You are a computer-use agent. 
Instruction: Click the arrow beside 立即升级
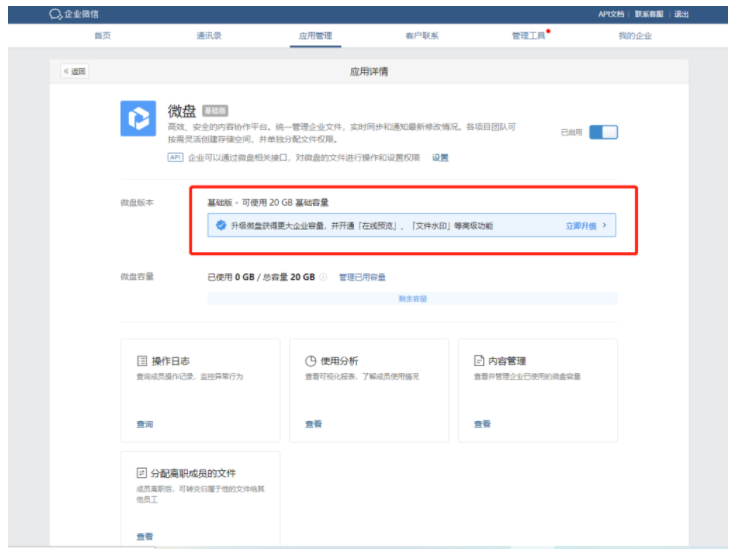point(604,226)
